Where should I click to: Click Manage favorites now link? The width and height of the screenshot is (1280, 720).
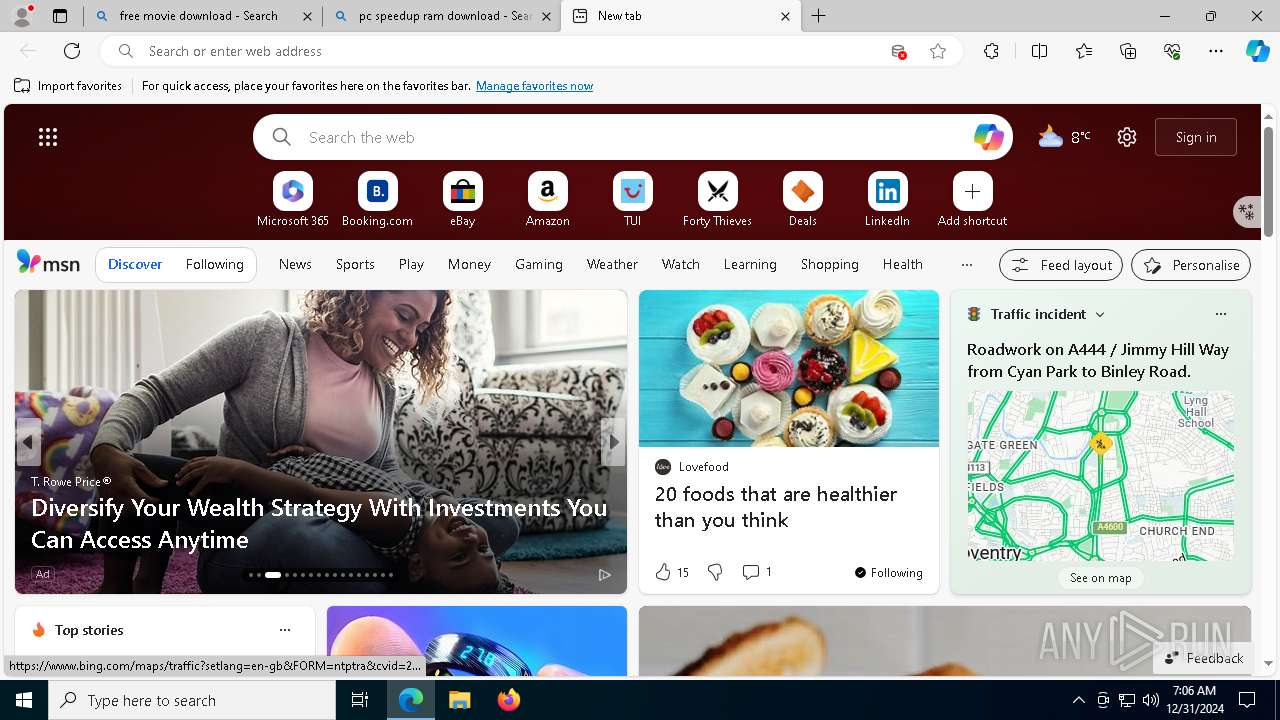534,86
